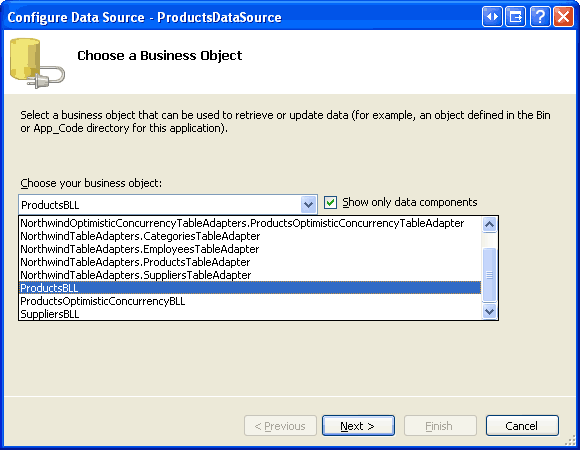Close the Configure Data Source dialog
580x450 pixels.
coord(563,17)
